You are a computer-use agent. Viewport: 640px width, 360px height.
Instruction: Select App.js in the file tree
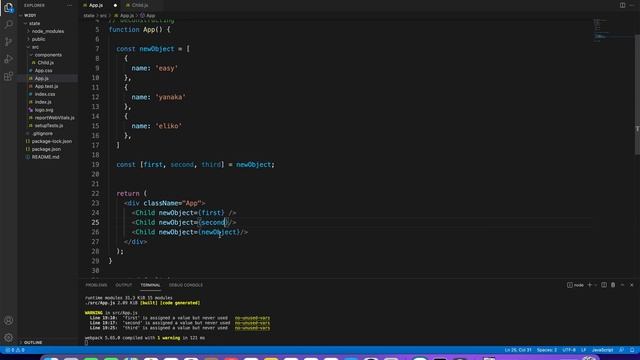click(x=41, y=78)
